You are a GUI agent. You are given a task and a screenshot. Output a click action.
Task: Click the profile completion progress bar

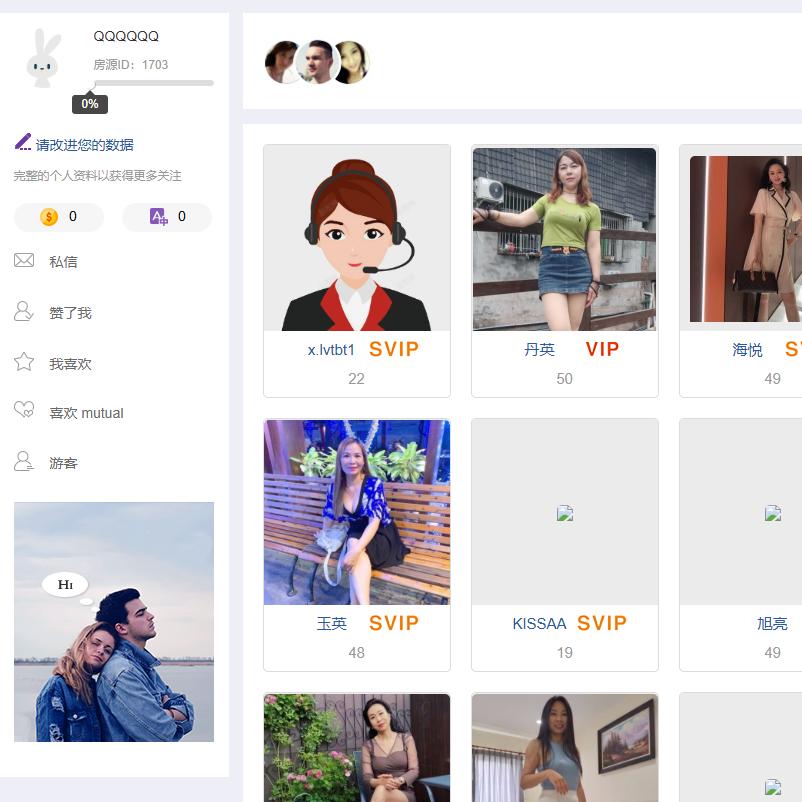(154, 83)
